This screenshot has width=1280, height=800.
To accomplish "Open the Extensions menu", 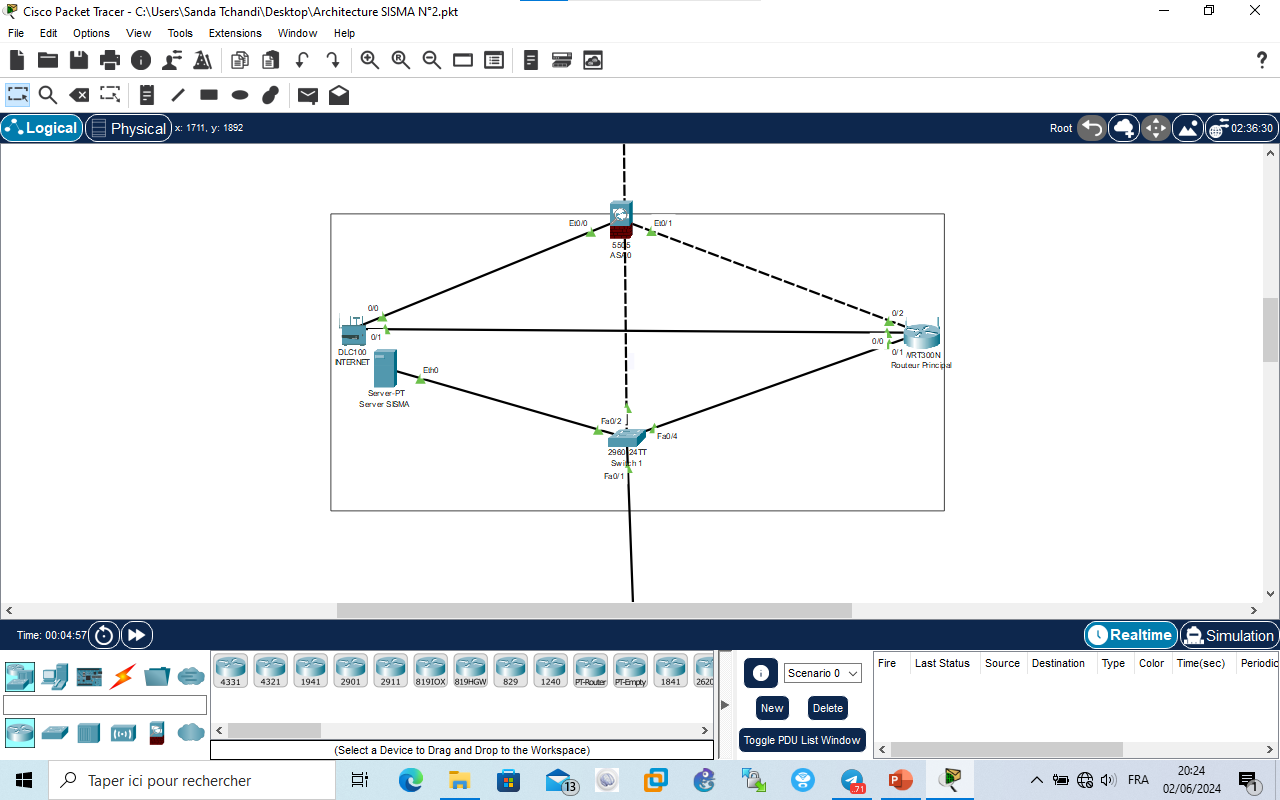I will click(235, 33).
